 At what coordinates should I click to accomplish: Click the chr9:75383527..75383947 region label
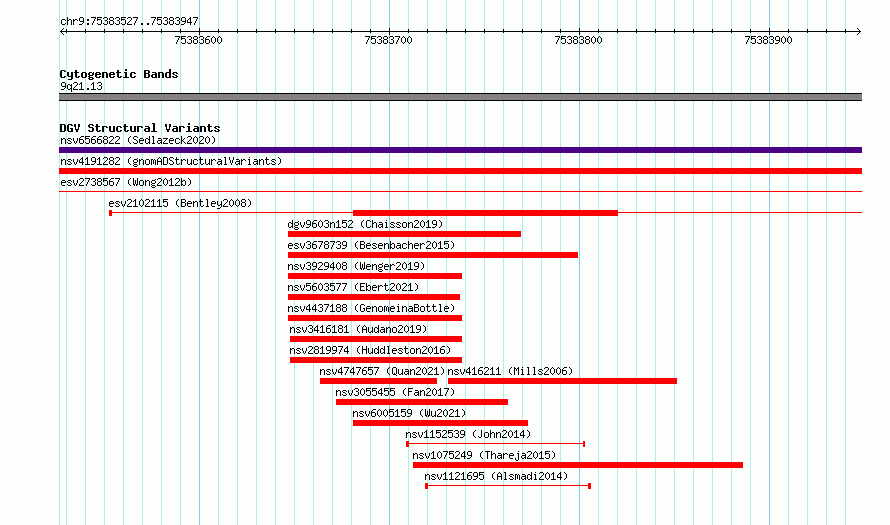pyautogui.click(x=129, y=22)
